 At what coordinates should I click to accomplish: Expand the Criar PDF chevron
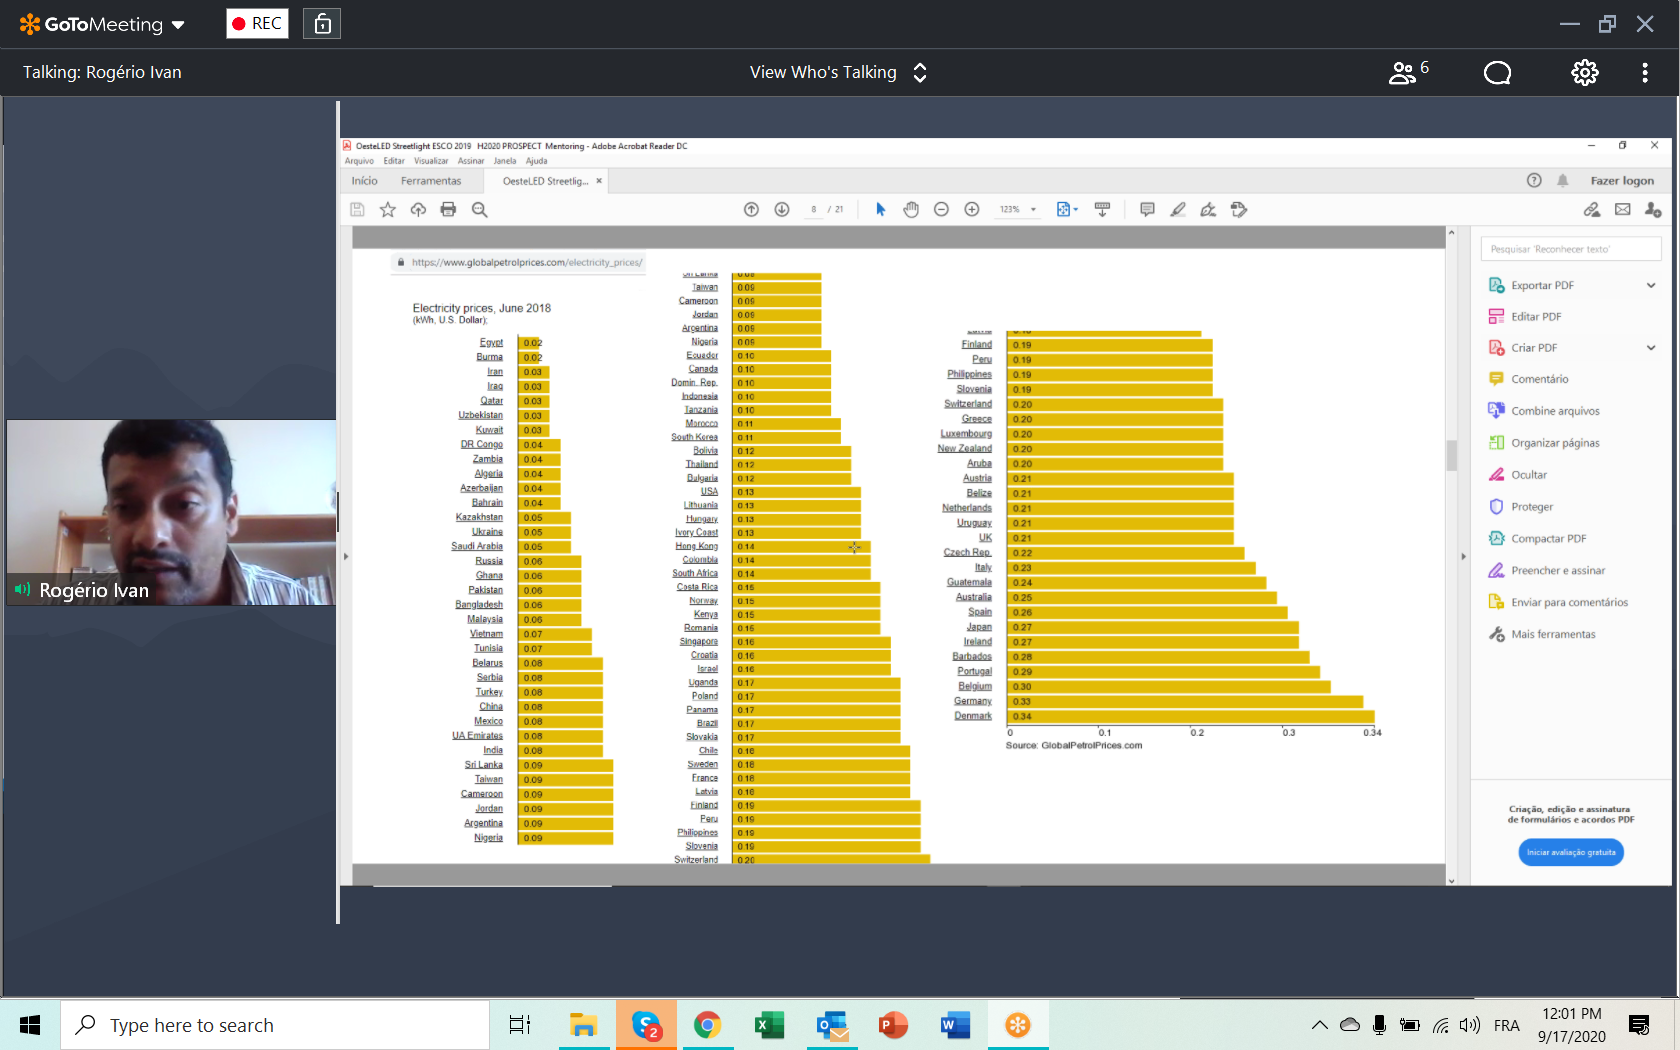[x=1651, y=348]
